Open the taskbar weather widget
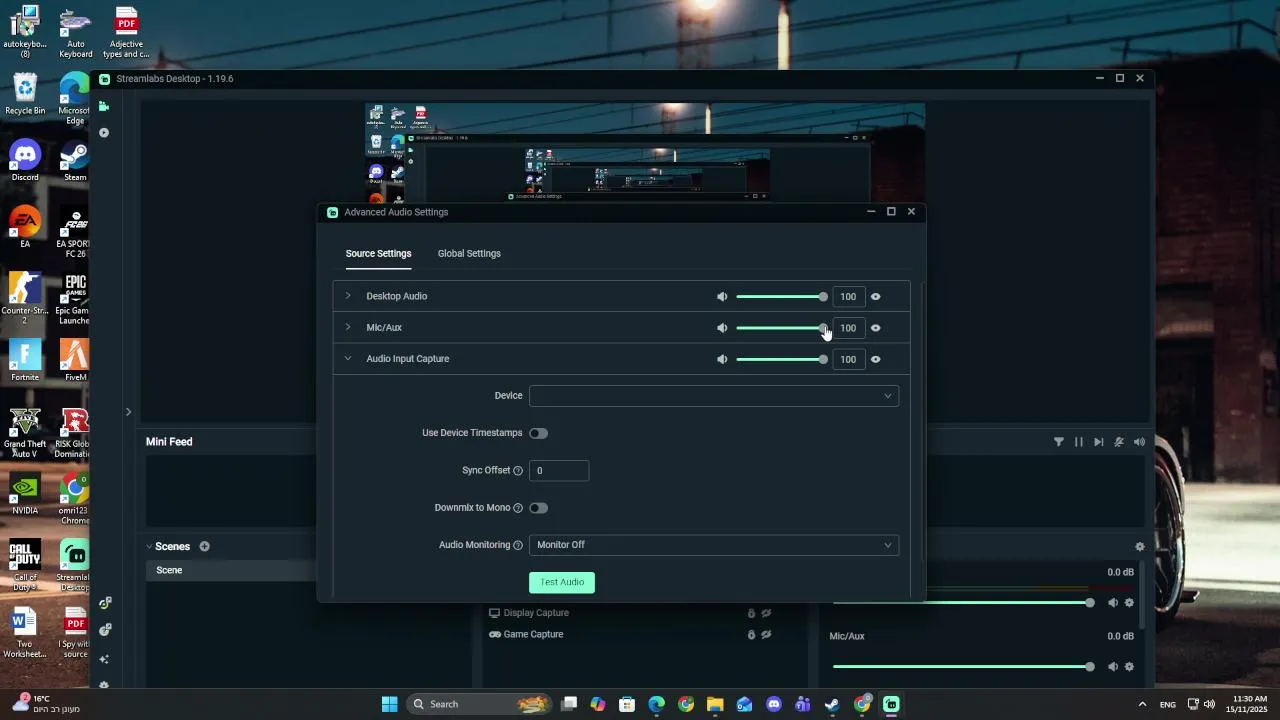This screenshot has width=1280, height=720. (x=45, y=704)
